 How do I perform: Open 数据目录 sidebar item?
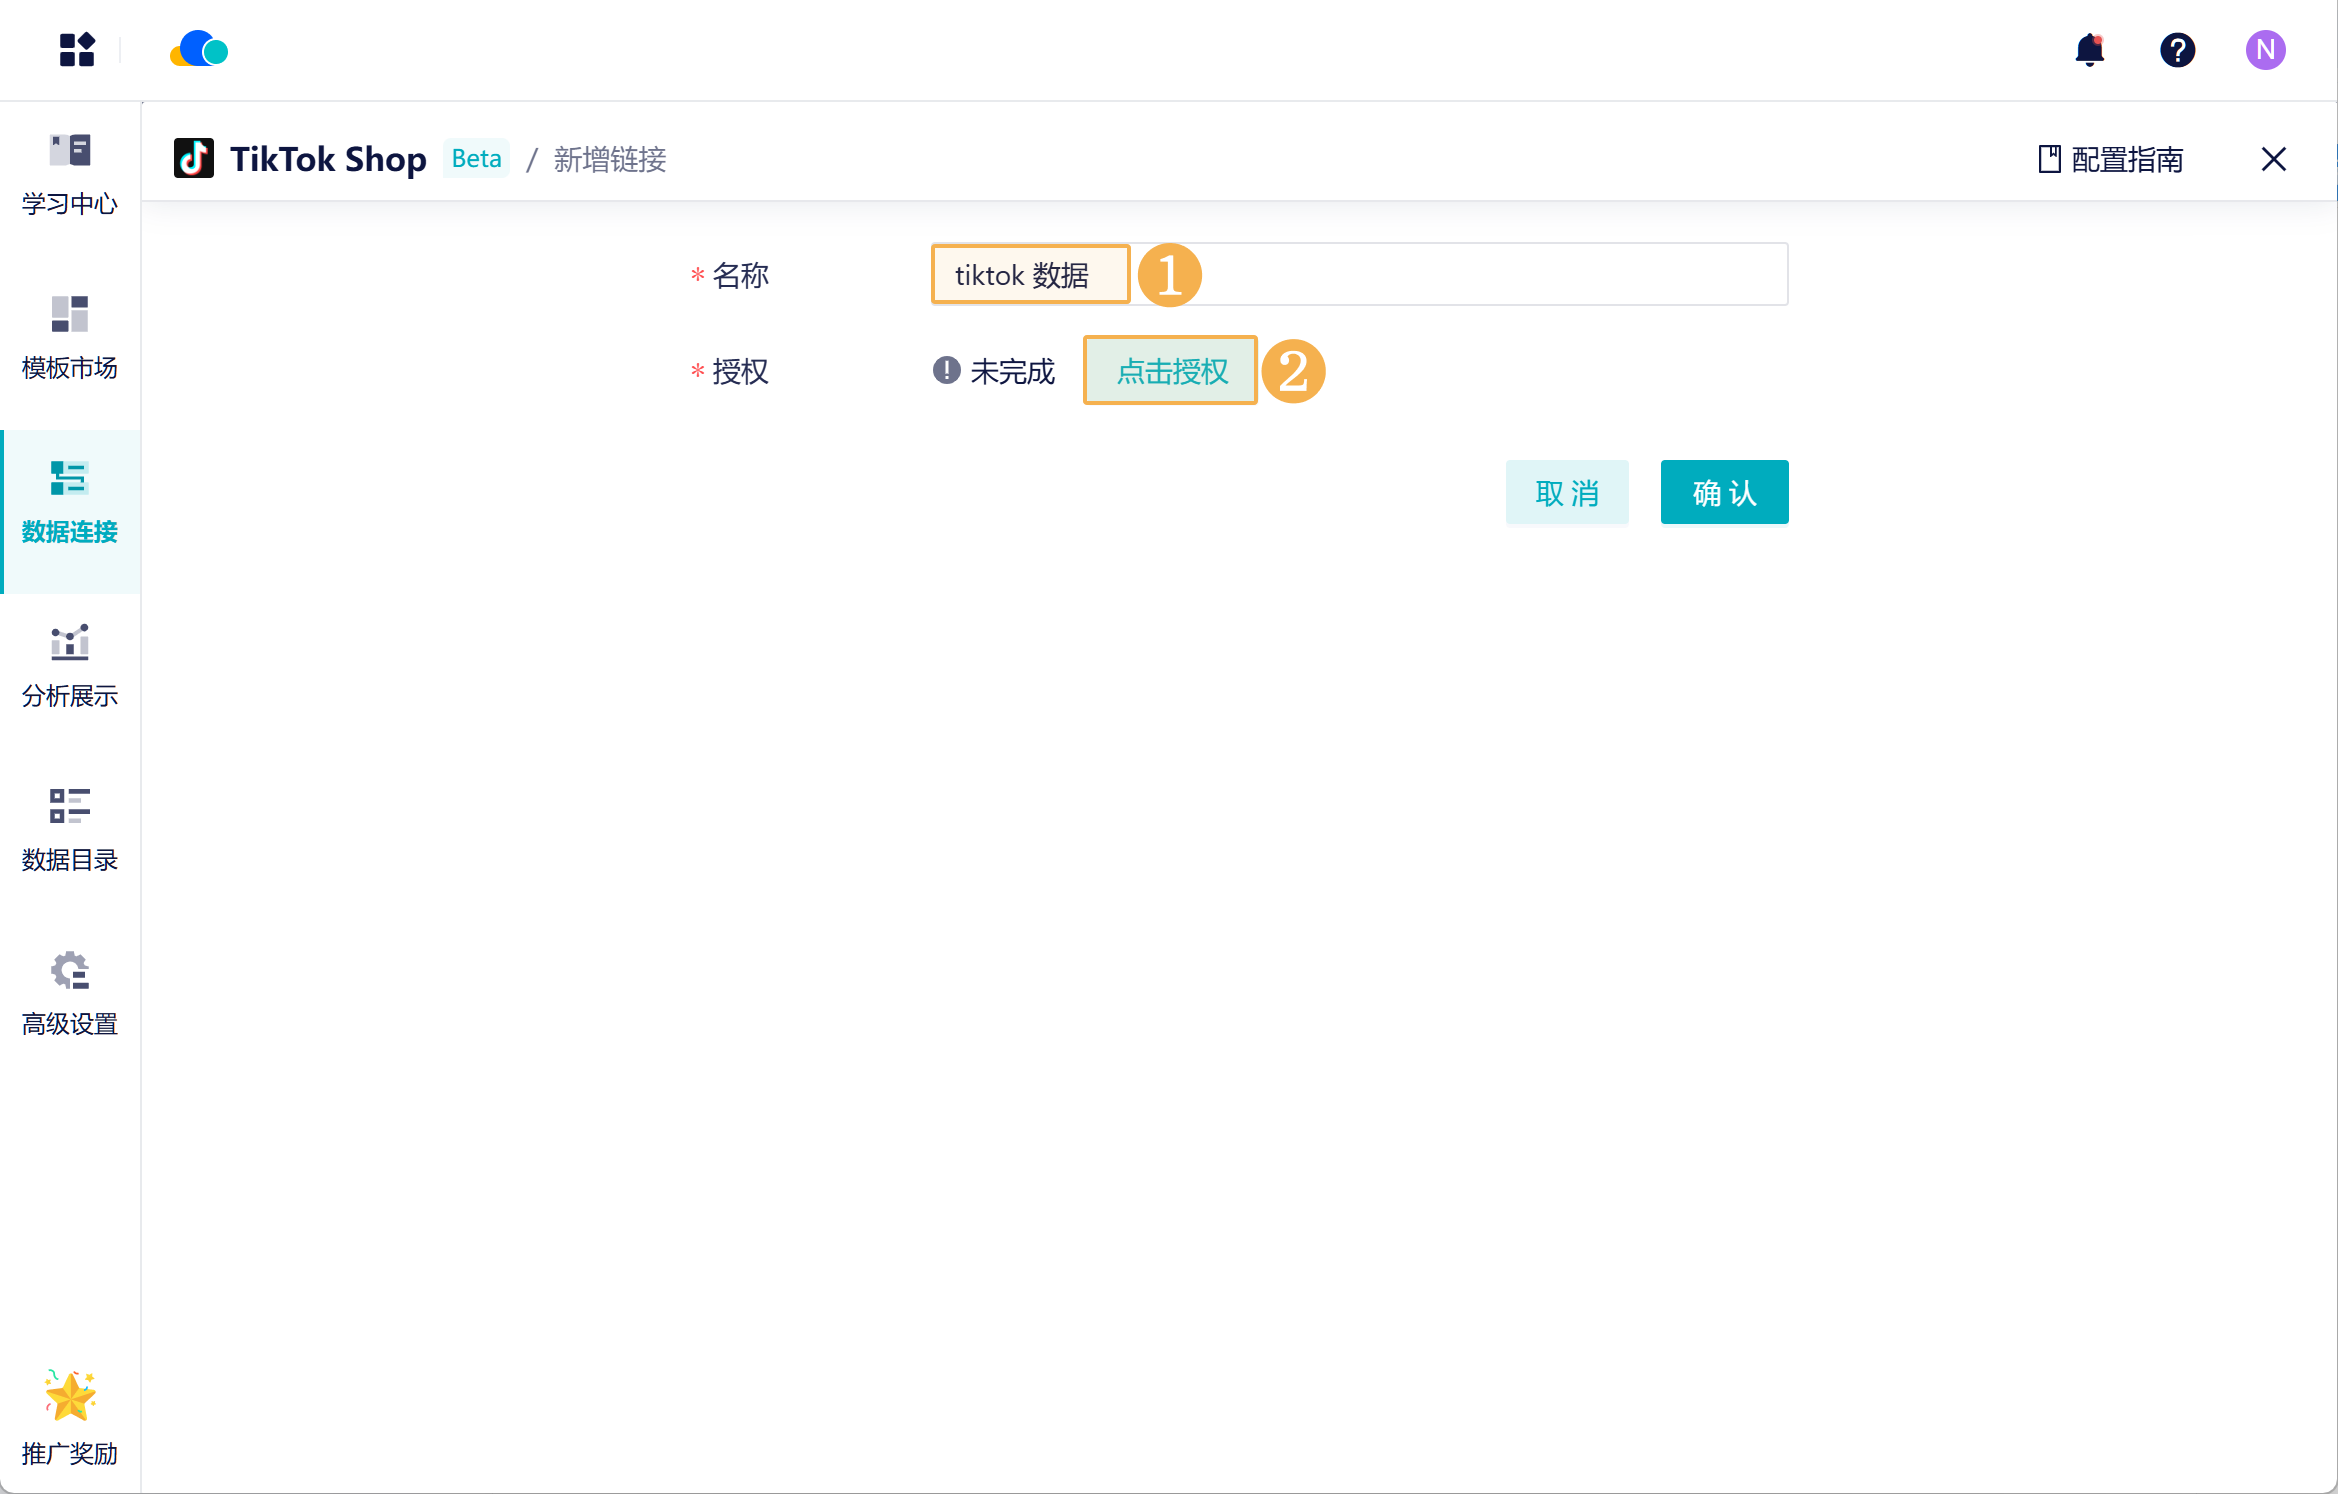click(70, 831)
